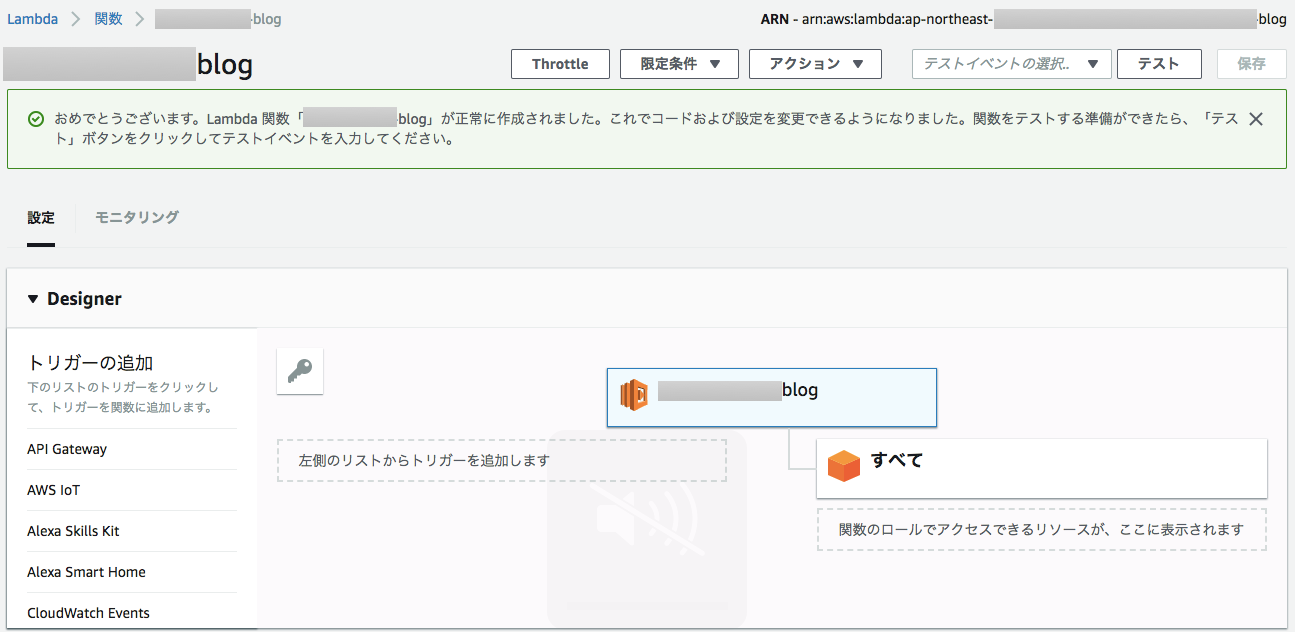This screenshot has height=632, width=1295.
Task: Click the テスト button
Action: click(x=1159, y=64)
